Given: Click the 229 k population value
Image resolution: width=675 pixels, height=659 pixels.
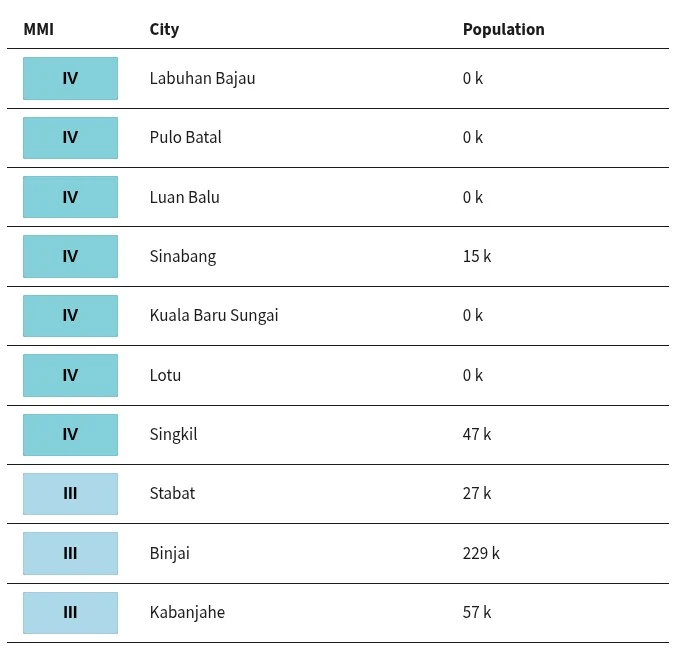Looking at the screenshot, I should (x=481, y=554).
